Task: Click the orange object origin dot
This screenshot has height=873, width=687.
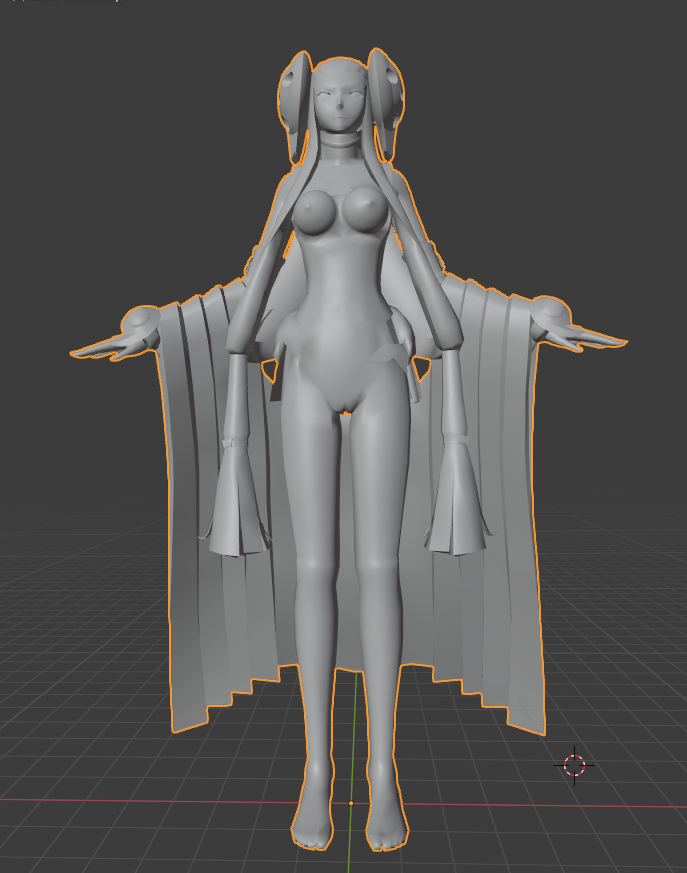Action: [351, 803]
